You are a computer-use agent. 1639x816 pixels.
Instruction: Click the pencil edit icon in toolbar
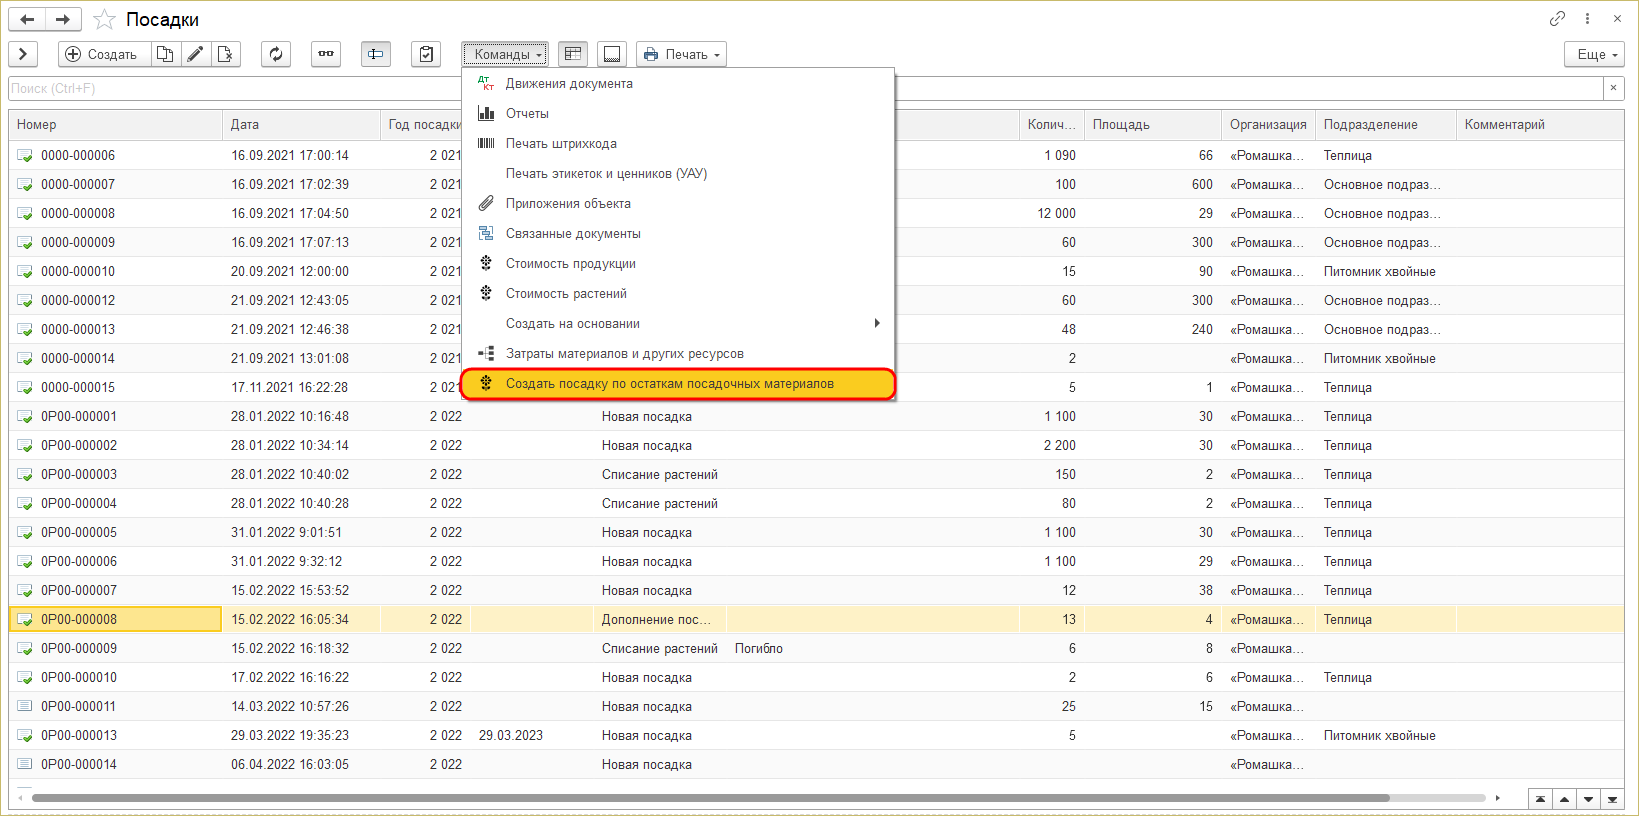196,54
